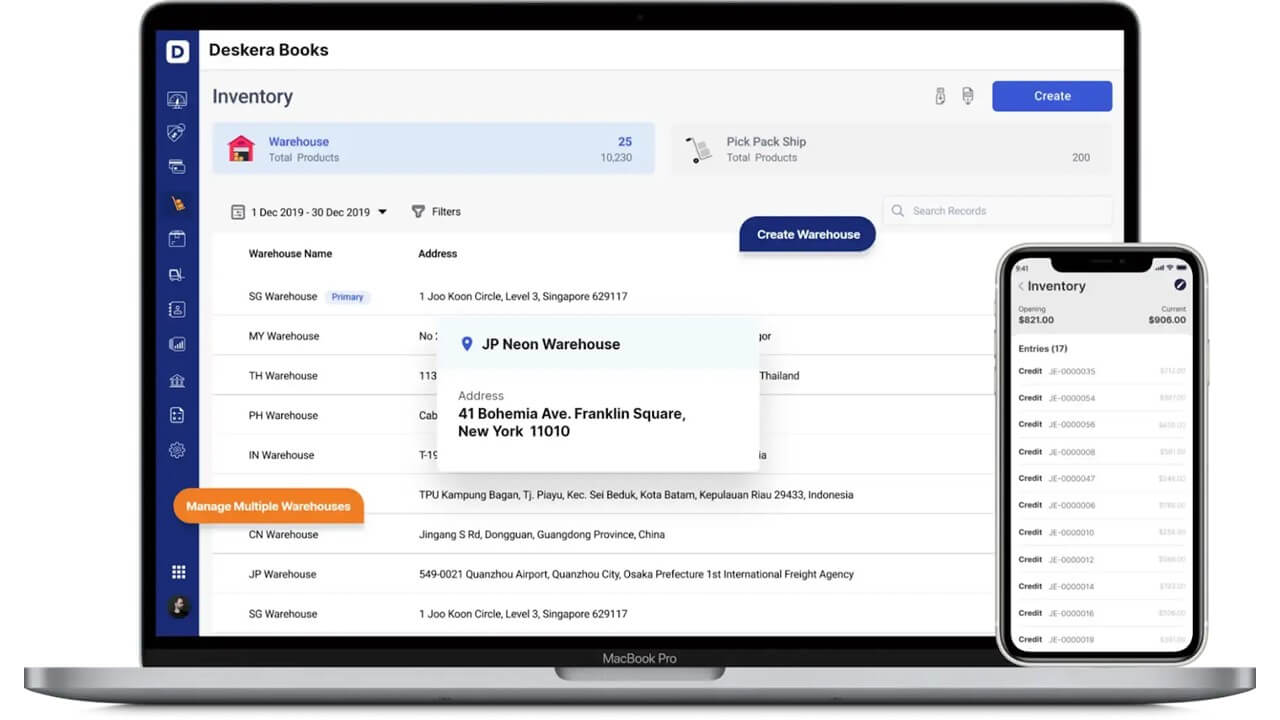Image resolution: width=1280 pixels, height=720 pixels.
Task: Click the Create Warehouse button
Action: [x=807, y=234]
